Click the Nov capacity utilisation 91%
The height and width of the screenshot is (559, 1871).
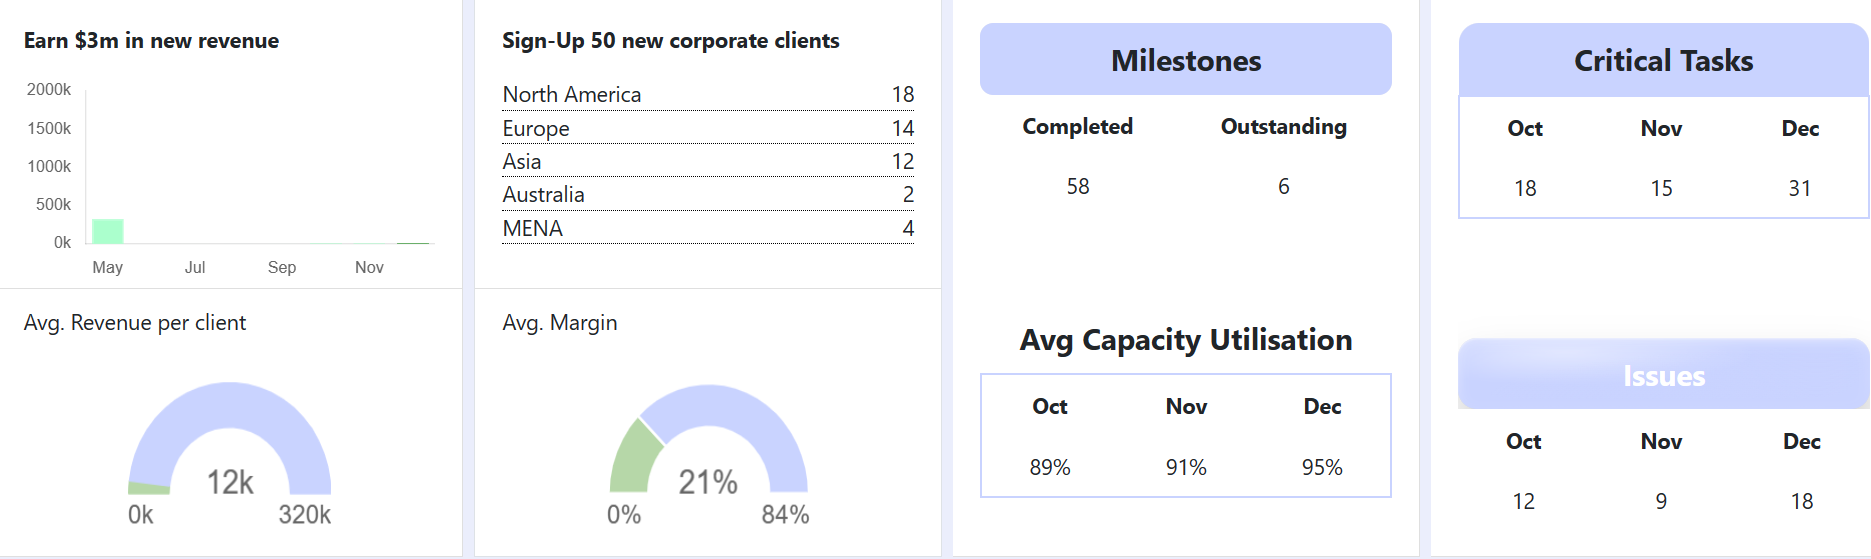pyautogui.click(x=1186, y=468)
